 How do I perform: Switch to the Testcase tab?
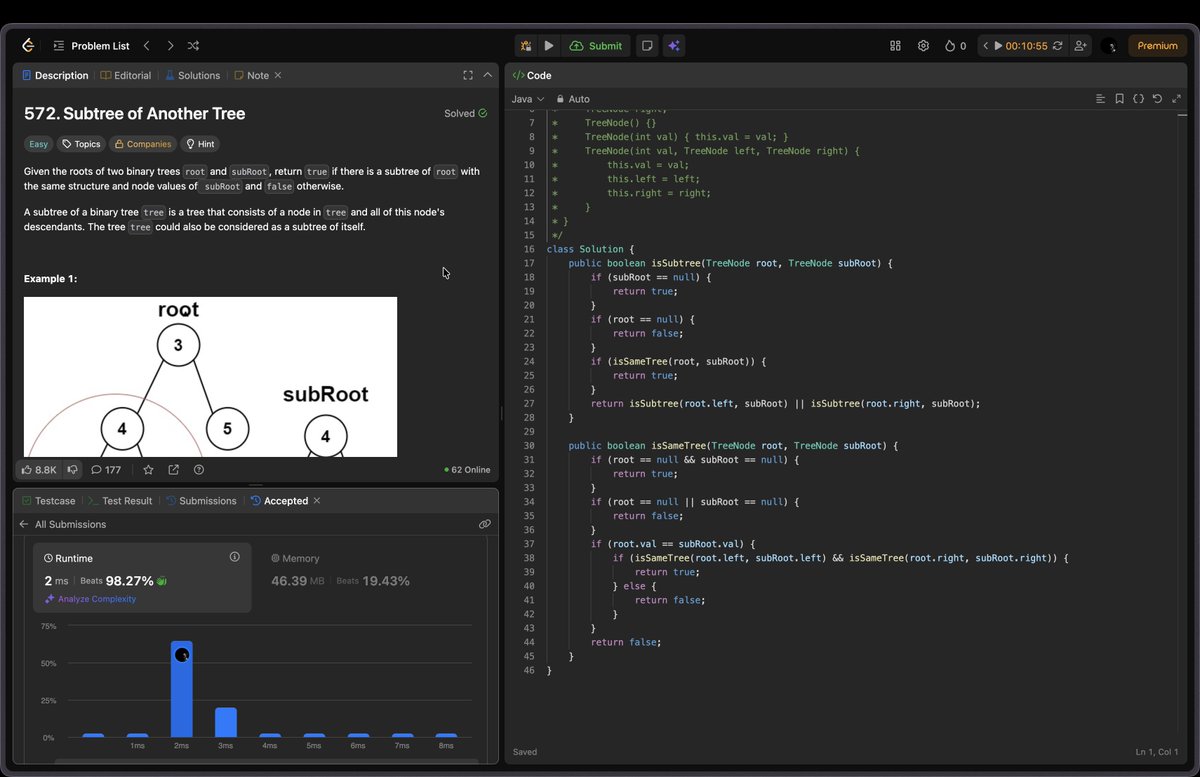[x=48, y=500]
